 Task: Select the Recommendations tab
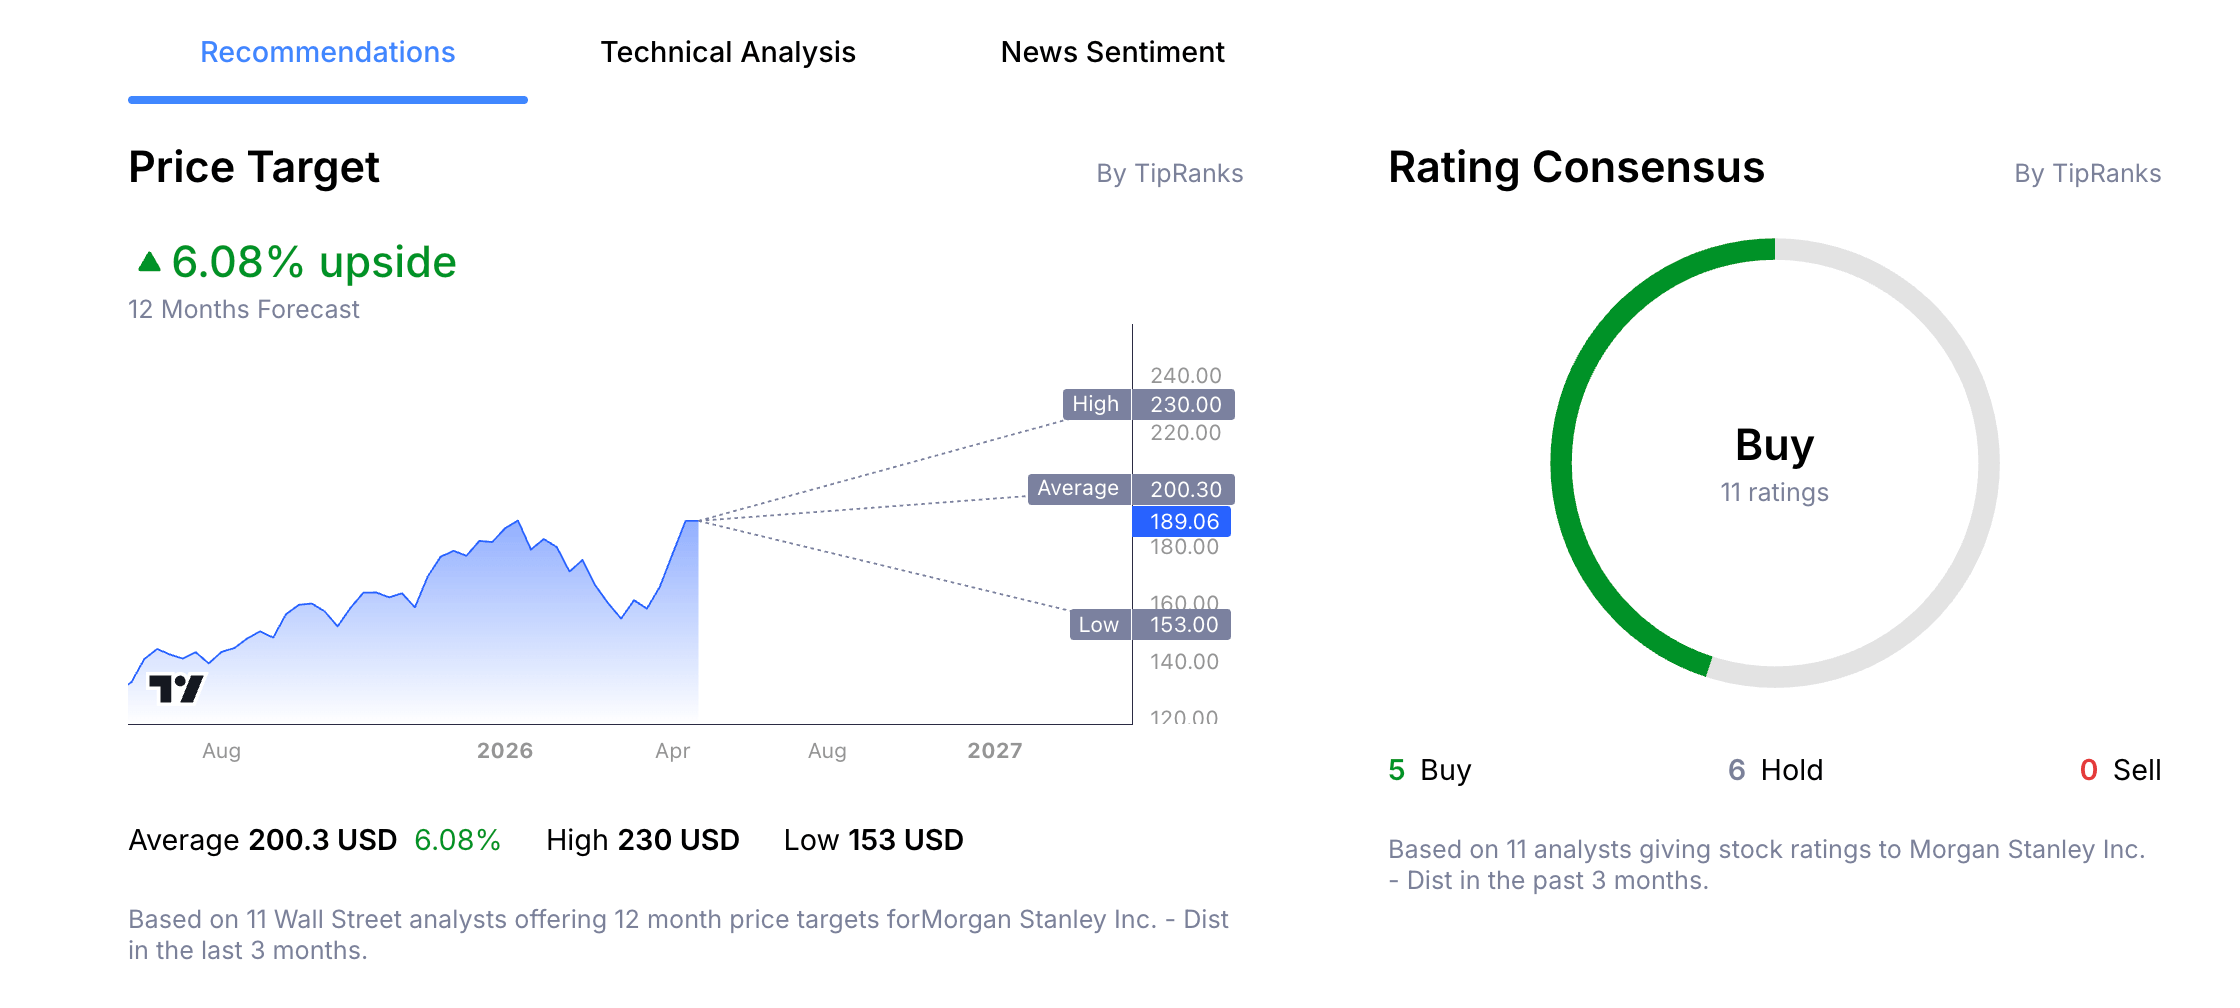pos(327,52)
